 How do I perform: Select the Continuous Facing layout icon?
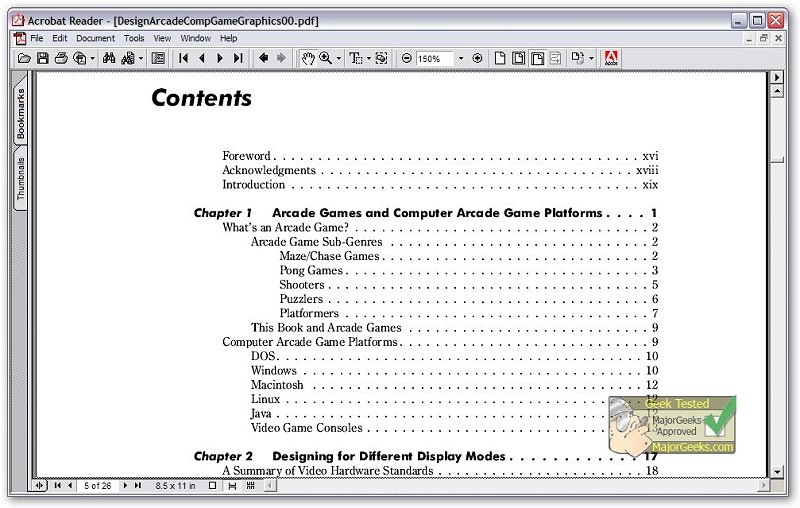(251, 486)
